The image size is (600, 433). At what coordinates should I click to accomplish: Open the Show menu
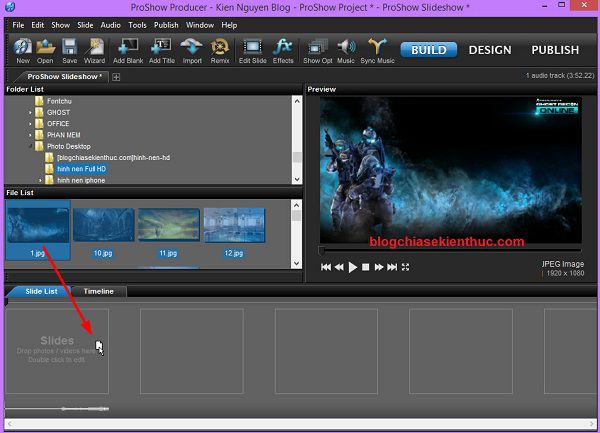(x=60, y=25)
